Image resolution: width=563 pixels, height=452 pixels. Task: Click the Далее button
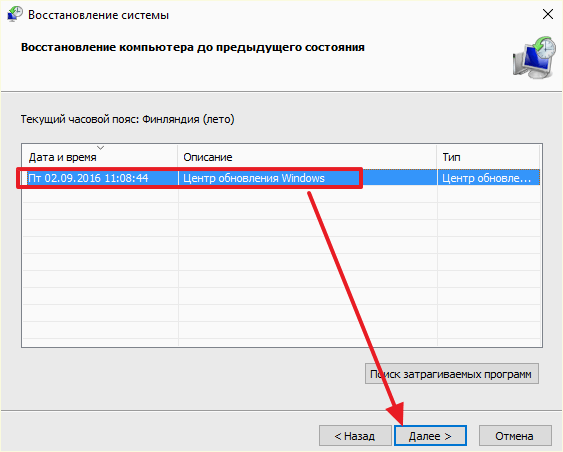pyautogui.click(x=430, y=436)
